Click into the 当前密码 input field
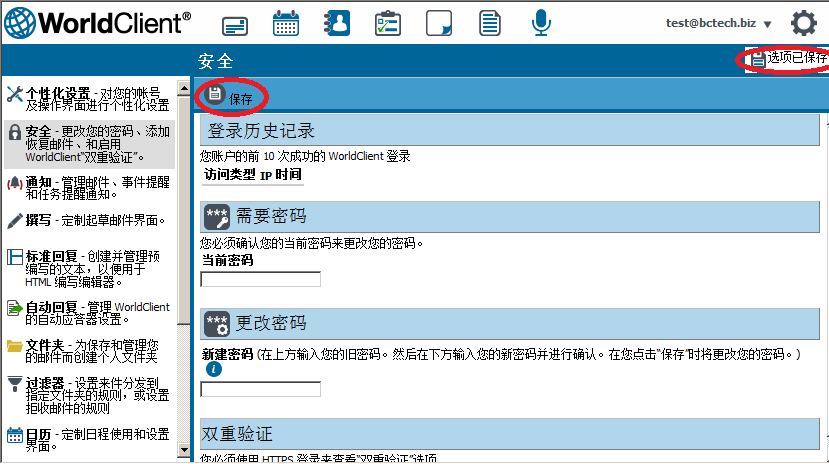 (x=261, y=279)
